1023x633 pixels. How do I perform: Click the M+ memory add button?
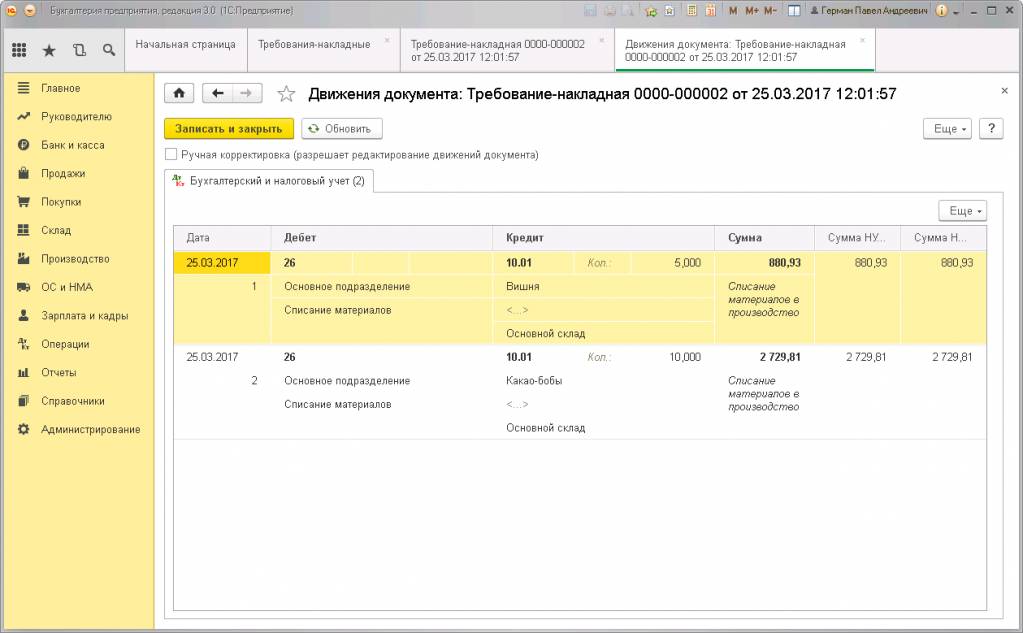(752, 10)
